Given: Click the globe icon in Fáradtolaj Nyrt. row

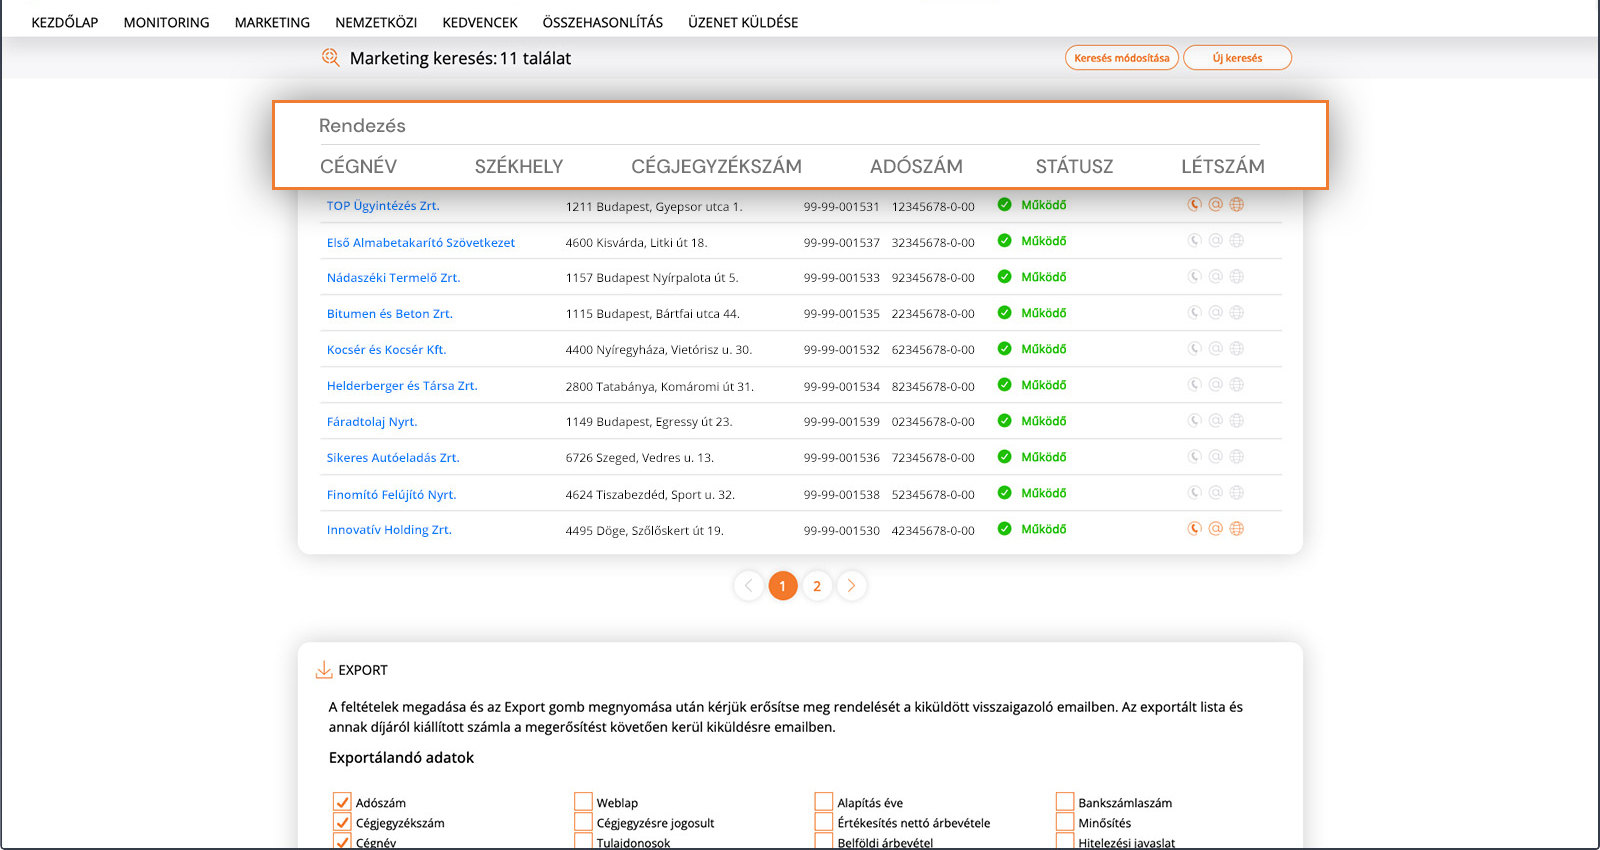Looking at the screenshot, I should 1237,420.
